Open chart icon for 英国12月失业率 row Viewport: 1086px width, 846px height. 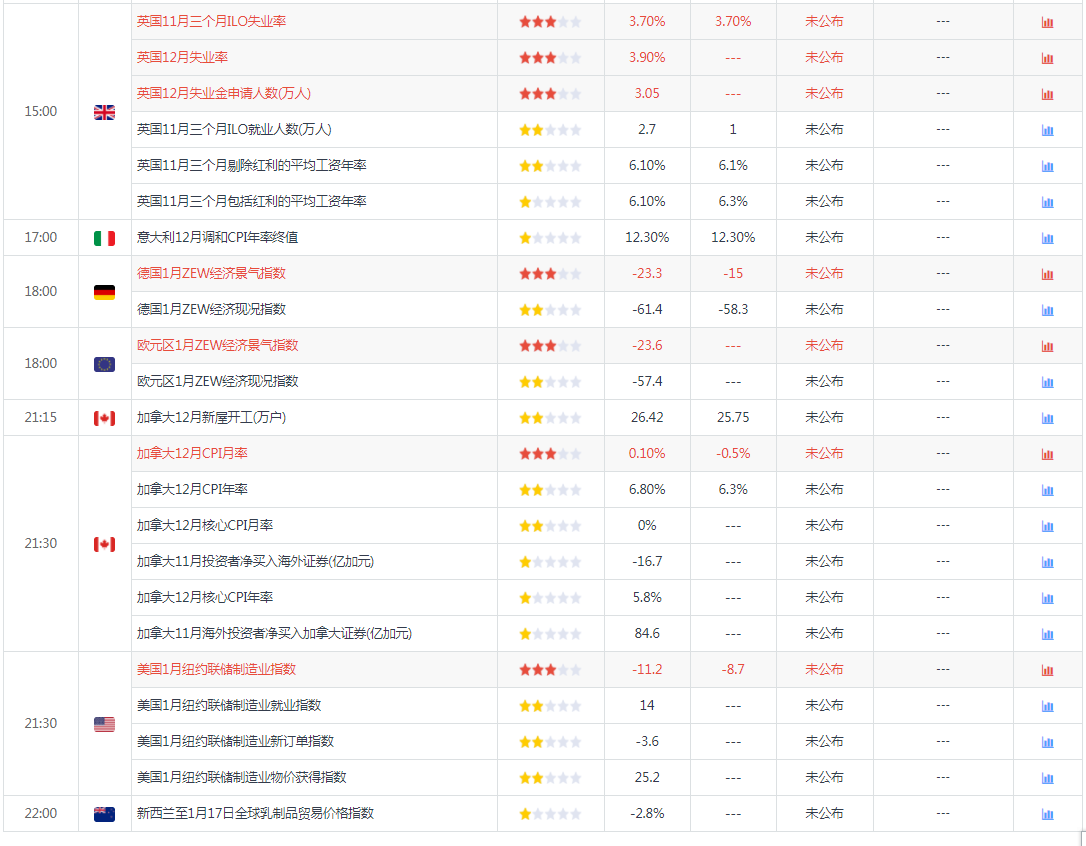click(1047, 58)
